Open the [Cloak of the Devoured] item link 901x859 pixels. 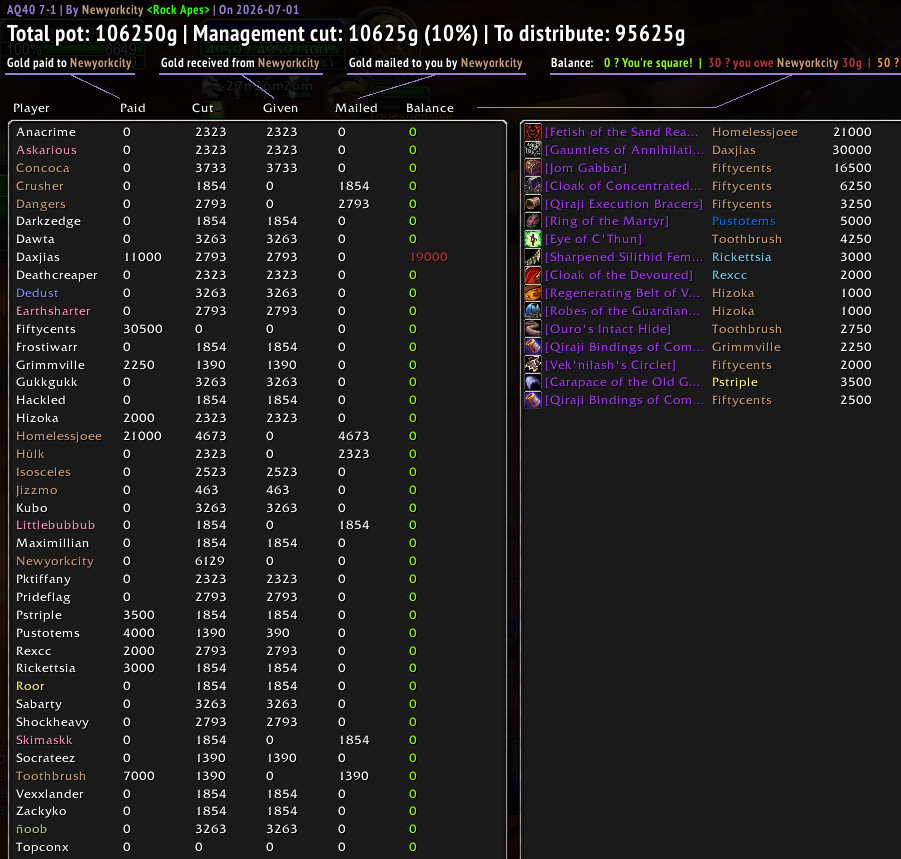pos(619,275)
